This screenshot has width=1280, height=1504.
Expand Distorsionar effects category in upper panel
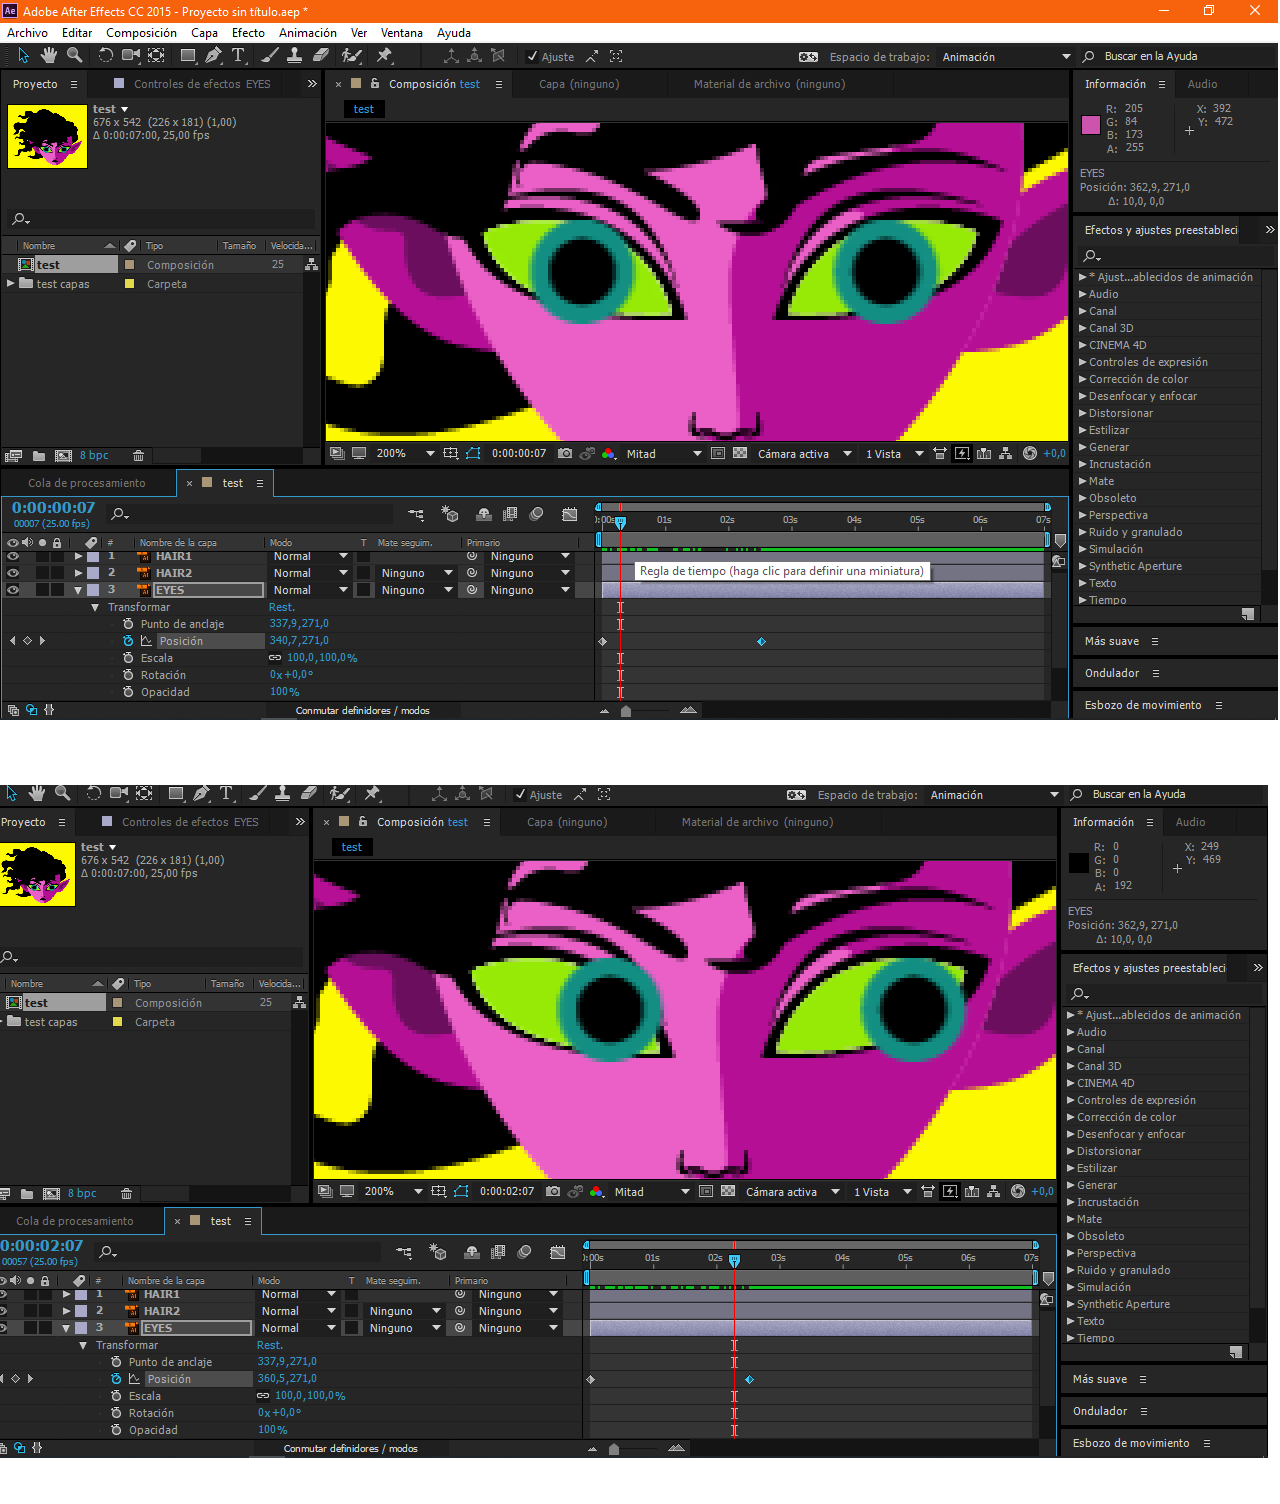(1082, 413)
